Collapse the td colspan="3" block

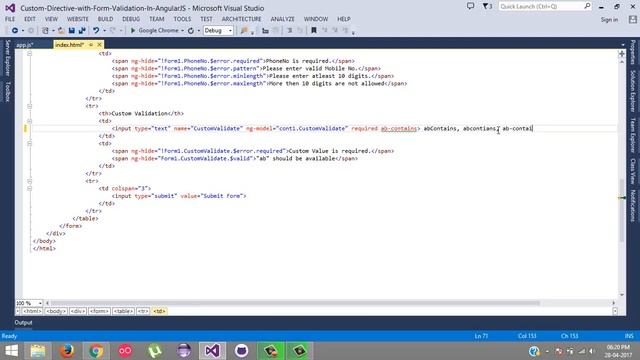coord(29,189)
